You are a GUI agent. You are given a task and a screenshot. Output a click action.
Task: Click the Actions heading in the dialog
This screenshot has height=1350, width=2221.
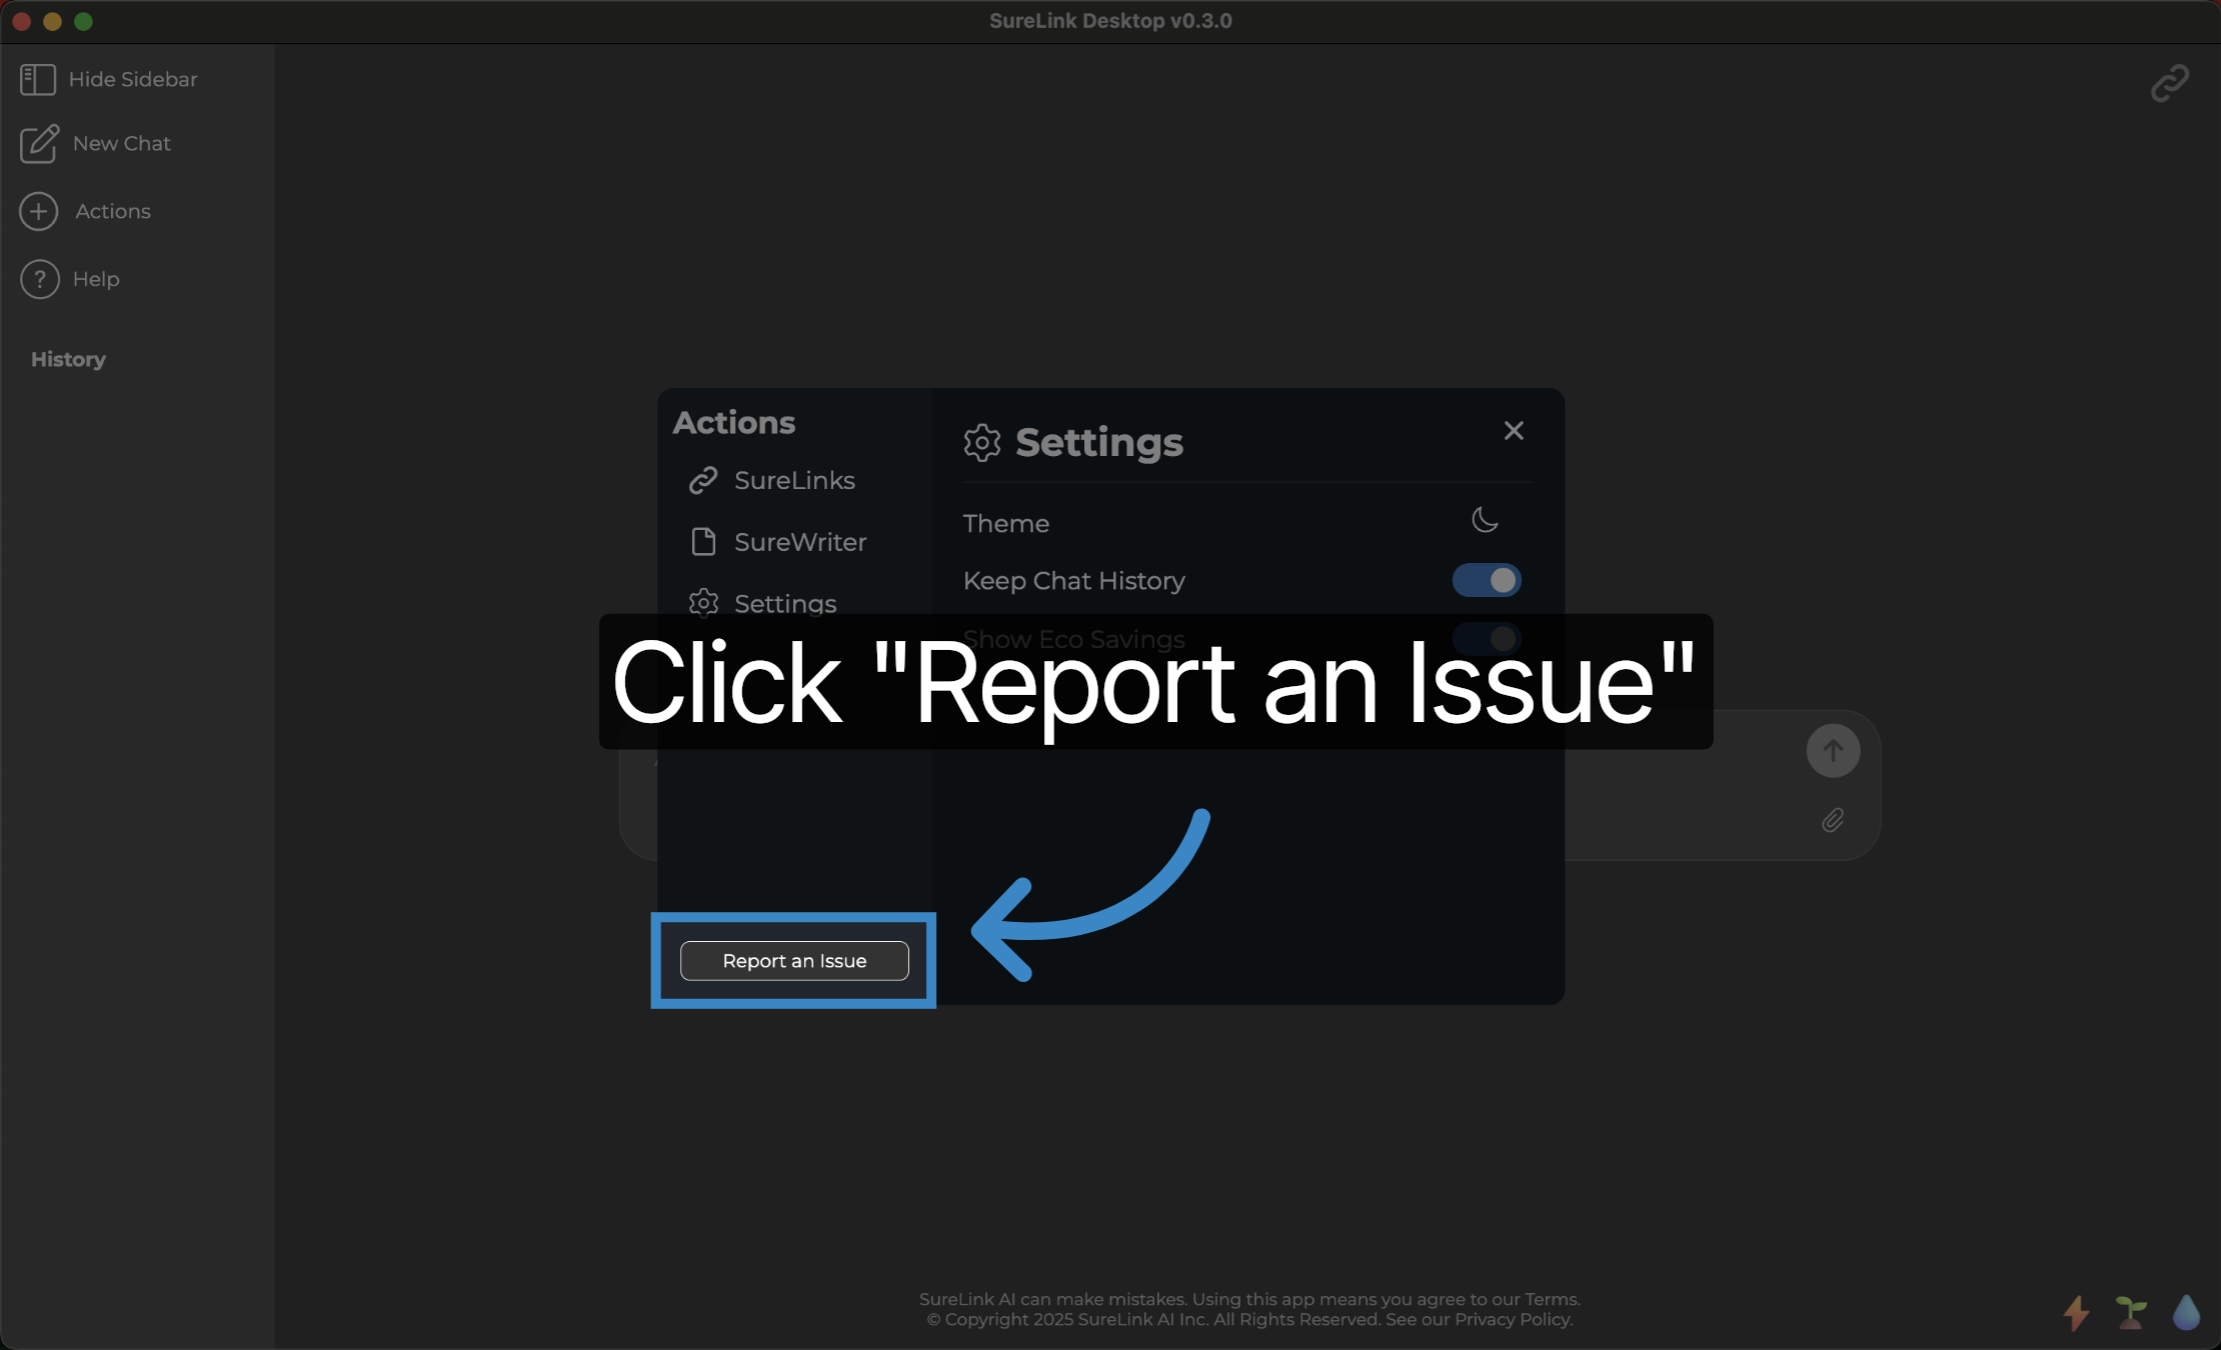coord(734,423)
